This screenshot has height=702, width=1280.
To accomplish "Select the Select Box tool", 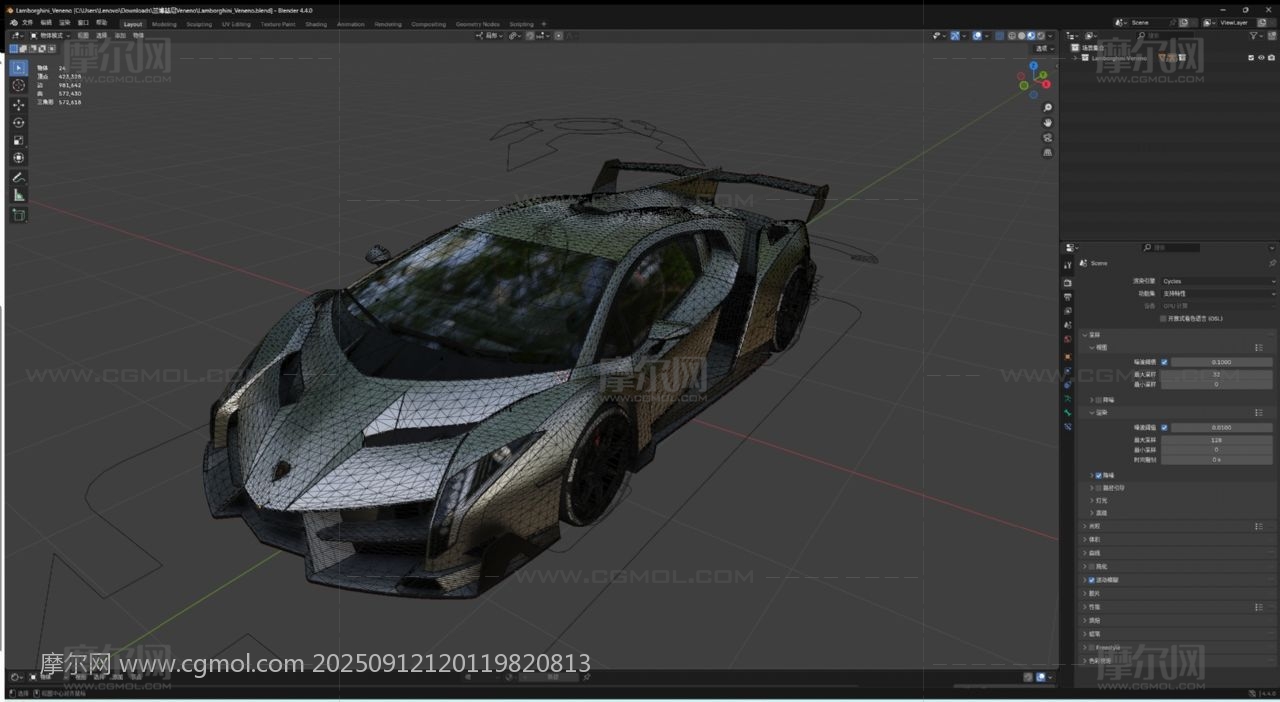I will pyautogui.click(x=18, y=68).
